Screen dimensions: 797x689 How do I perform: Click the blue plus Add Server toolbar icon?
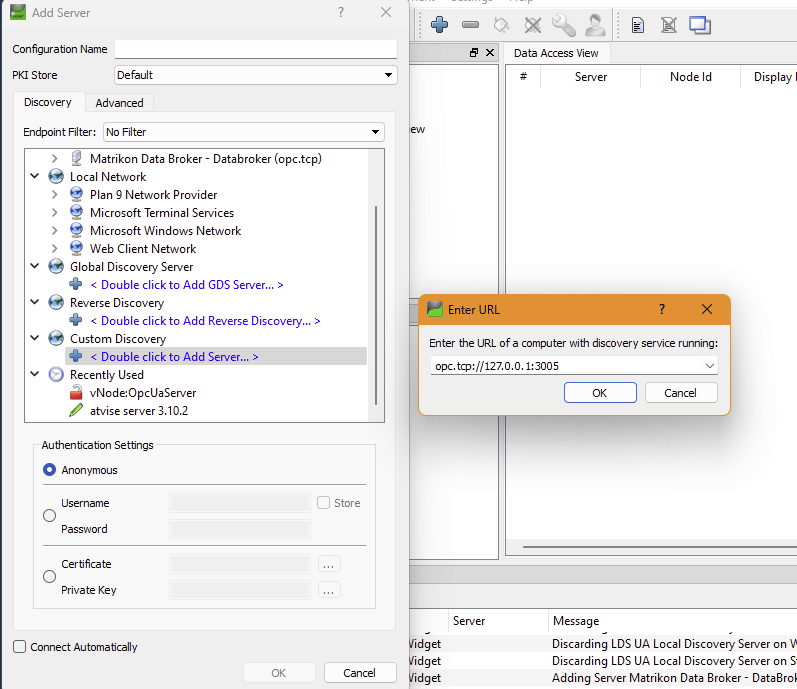439,24
